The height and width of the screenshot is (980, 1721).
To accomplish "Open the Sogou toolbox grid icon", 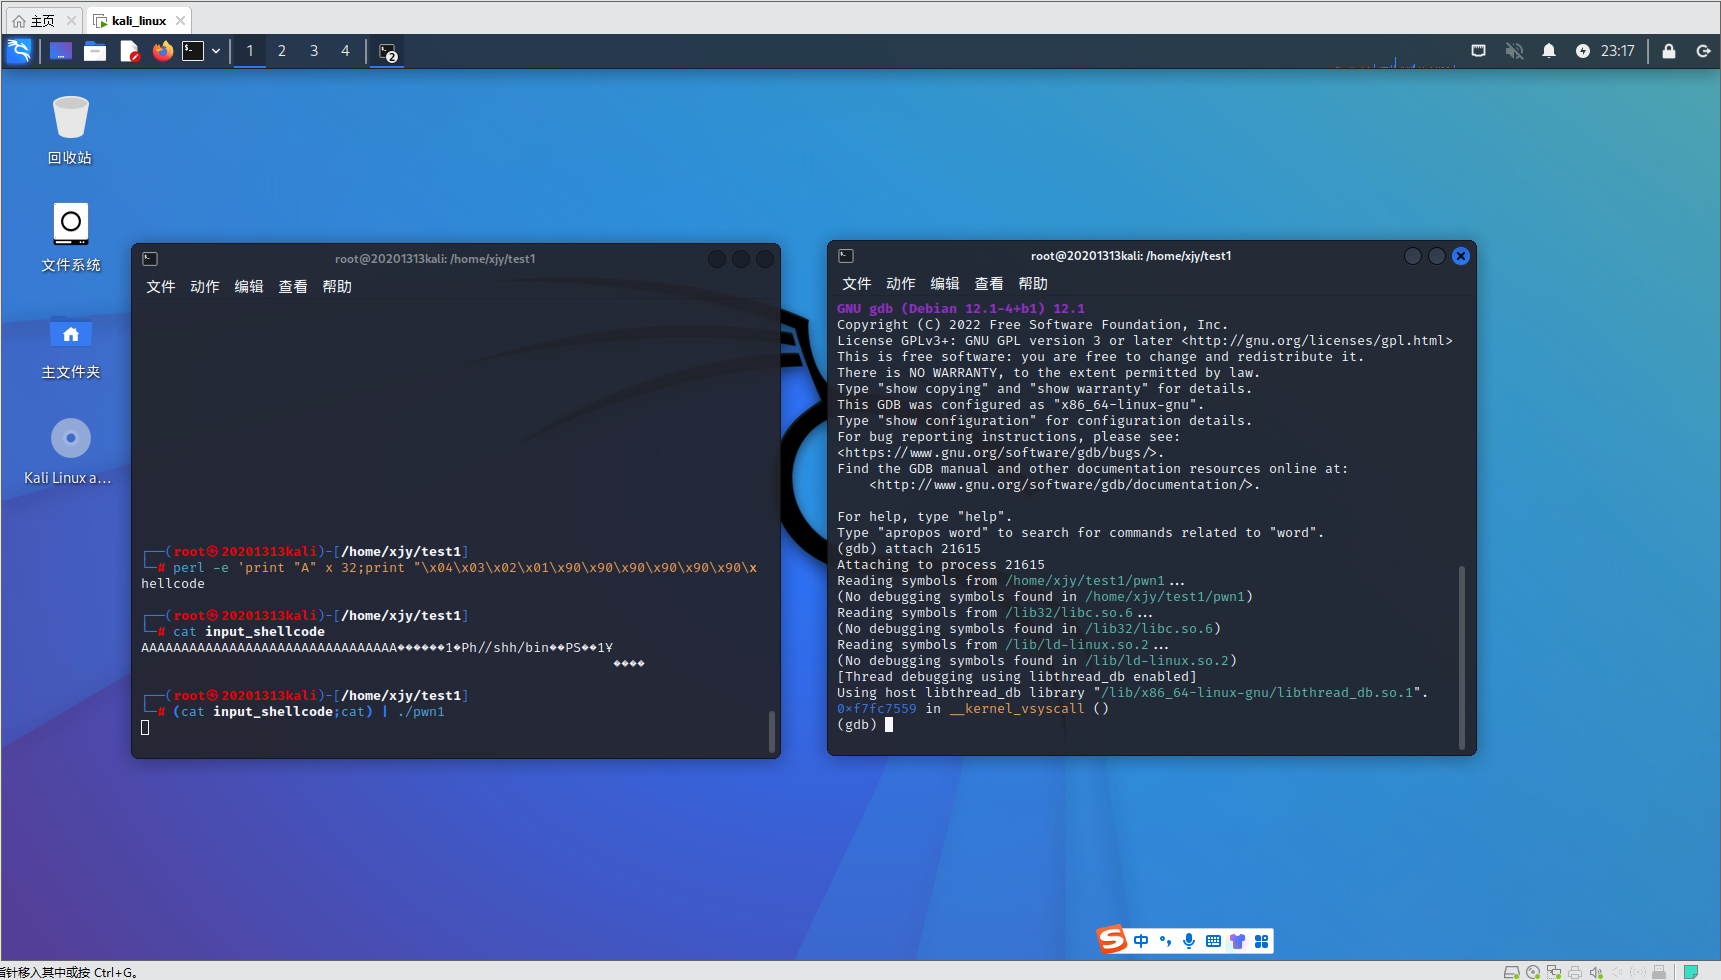I will point(1261,941).
